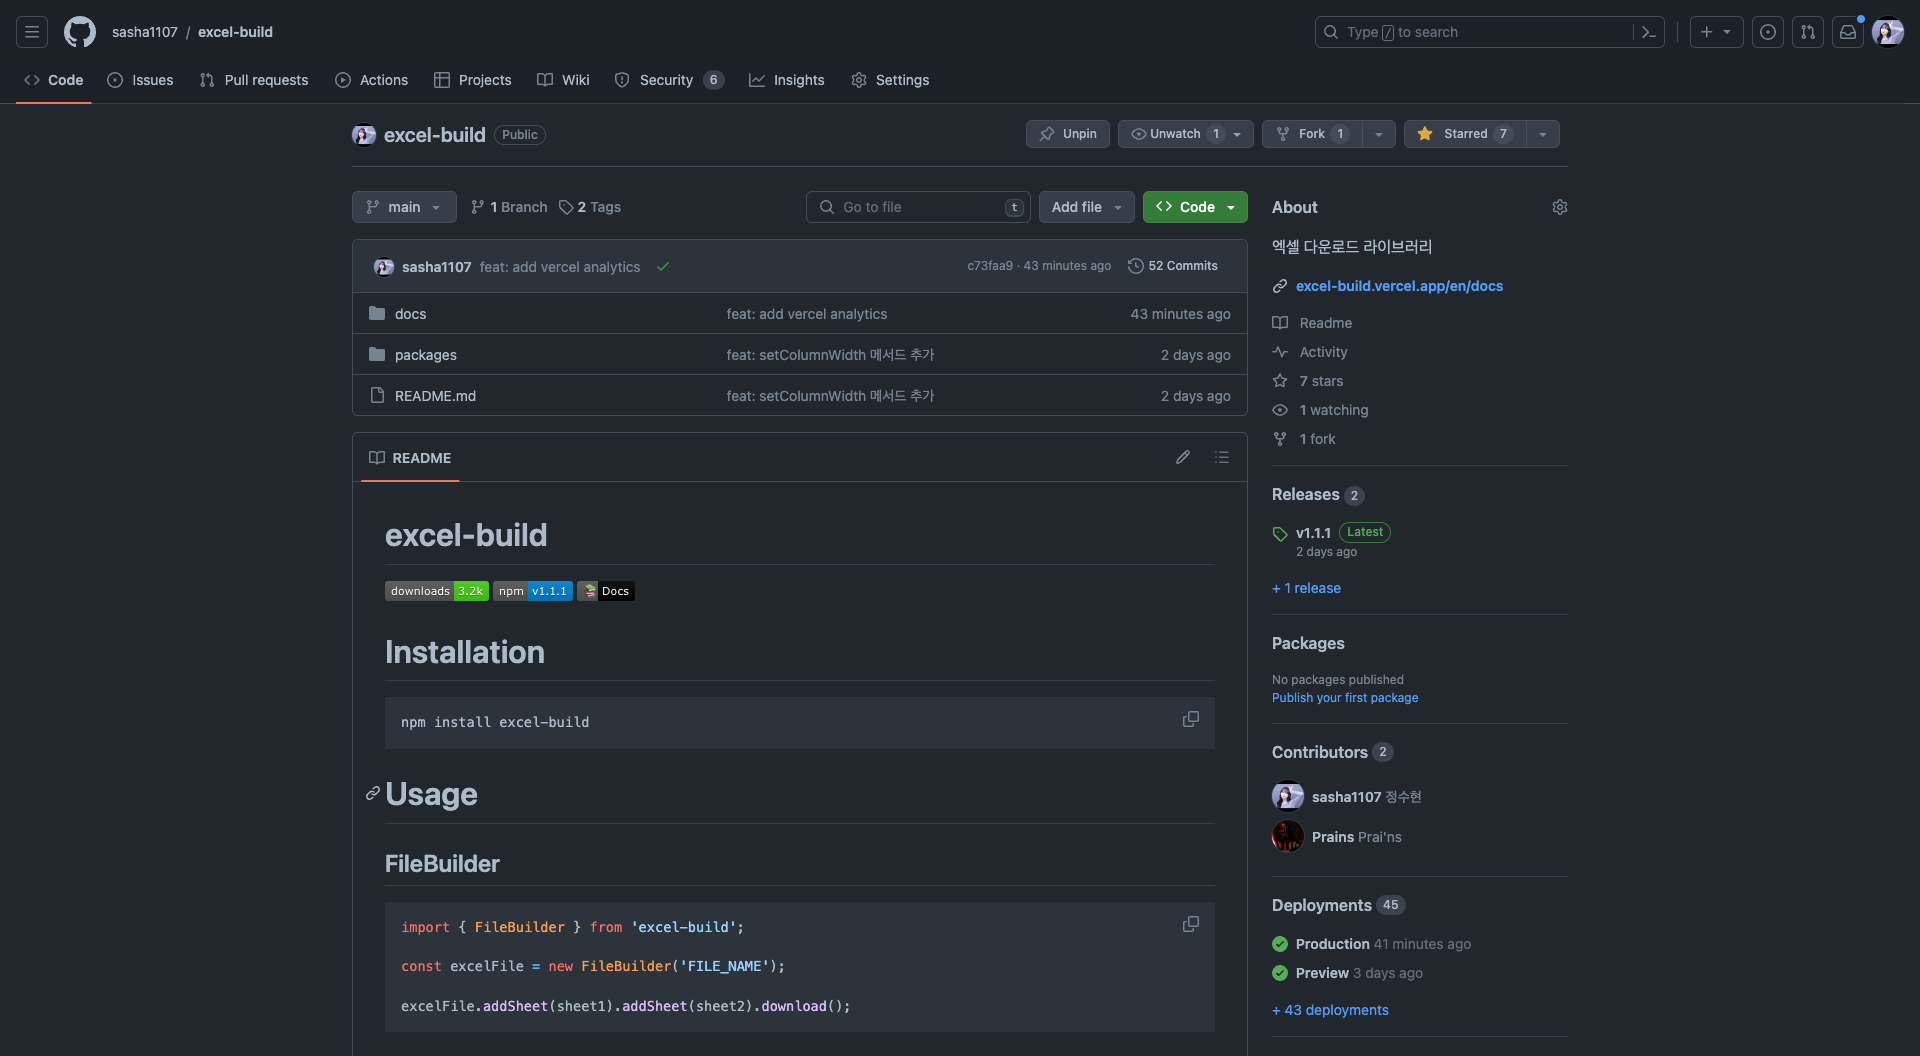This screenshot has width=1920, height=1056.
Task: Open the command palette icon
Action: coord(1649,32)
